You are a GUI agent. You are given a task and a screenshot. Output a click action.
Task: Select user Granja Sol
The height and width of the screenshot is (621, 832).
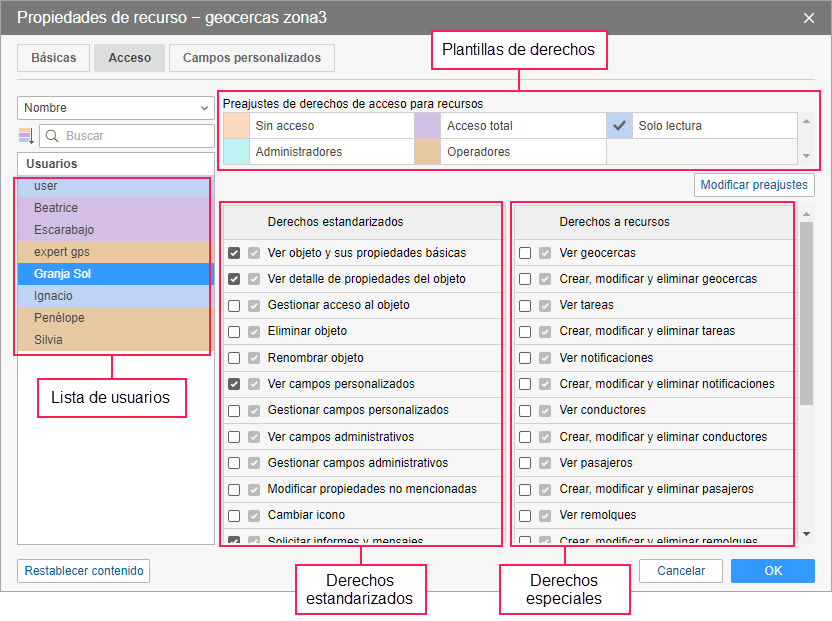point(114,274)
